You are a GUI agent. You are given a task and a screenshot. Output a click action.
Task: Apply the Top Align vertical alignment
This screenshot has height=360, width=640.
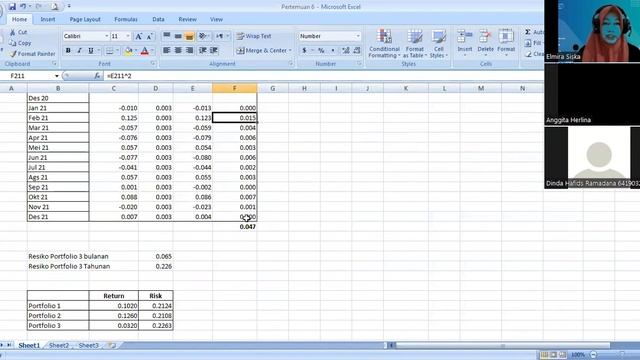(x=167, y=36)
